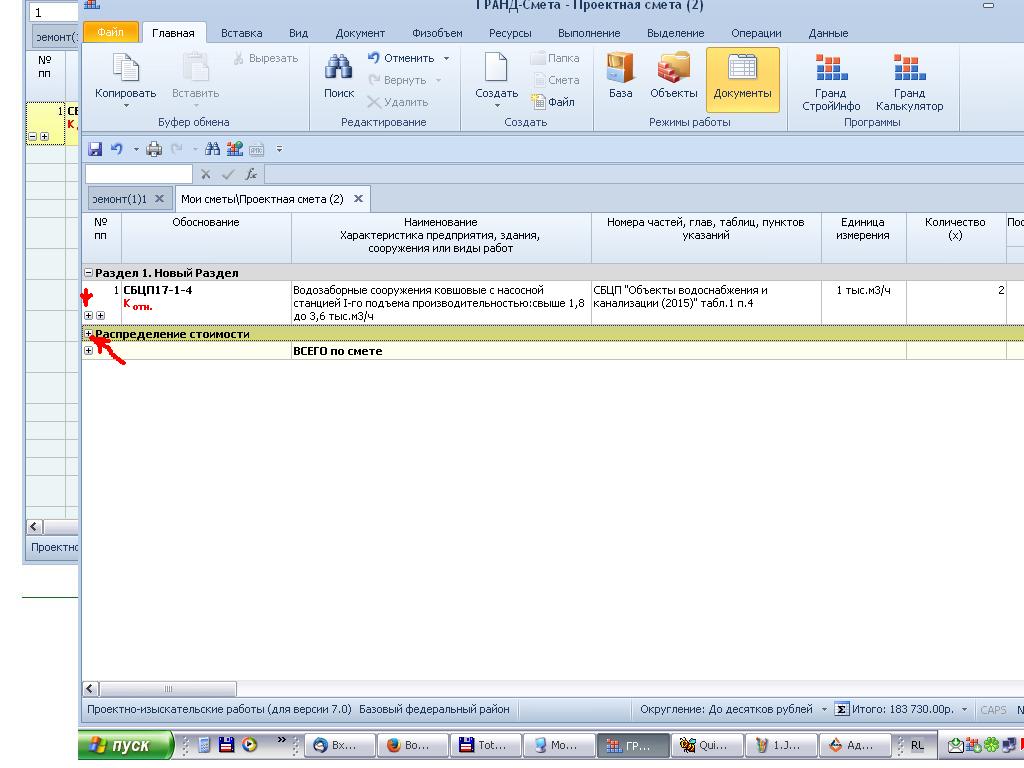Viewport: 1024px width, 768px height.
Task: Click the cell name input field
Action: point(138,174)
